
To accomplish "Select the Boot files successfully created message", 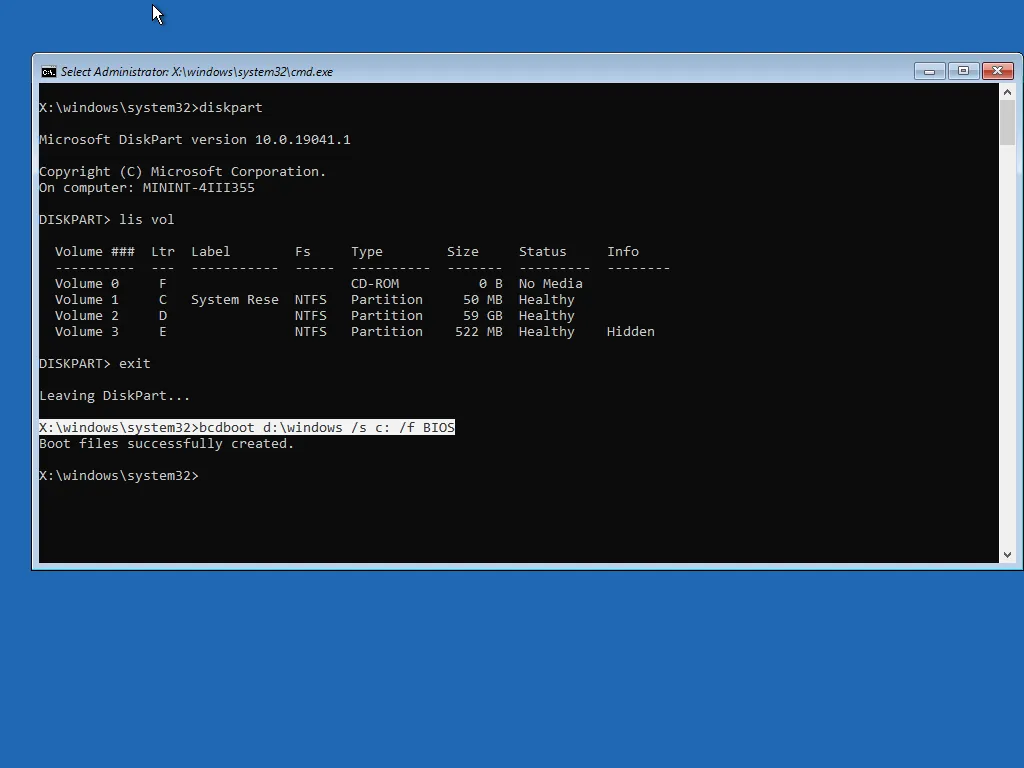I will [165, 443].
